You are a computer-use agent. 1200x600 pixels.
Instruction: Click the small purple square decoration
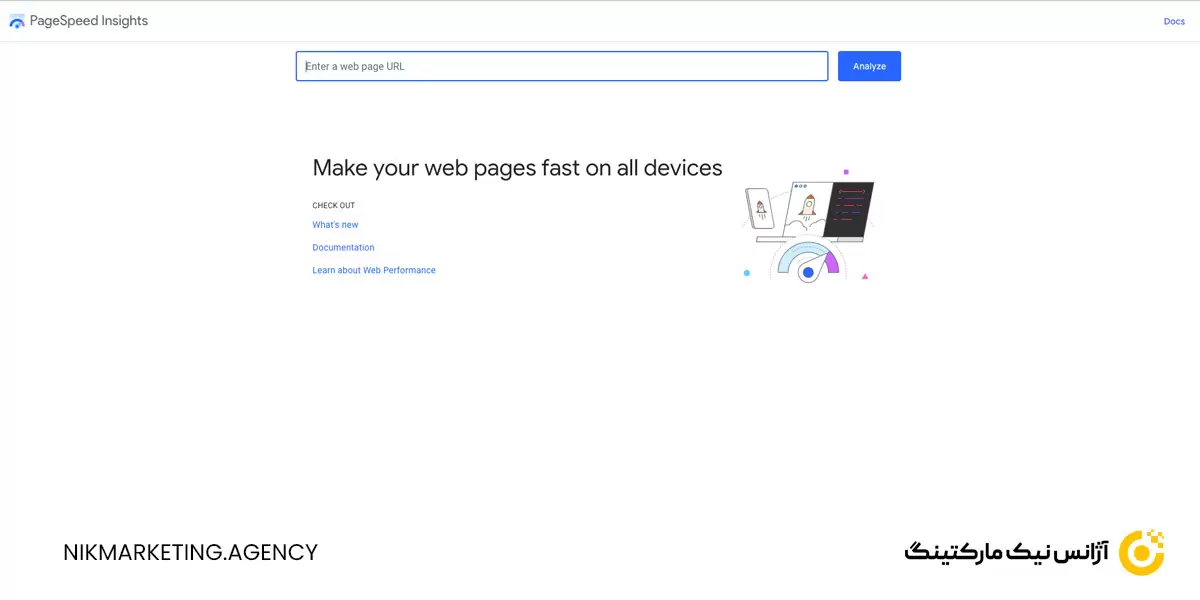(x=846, y=172)
